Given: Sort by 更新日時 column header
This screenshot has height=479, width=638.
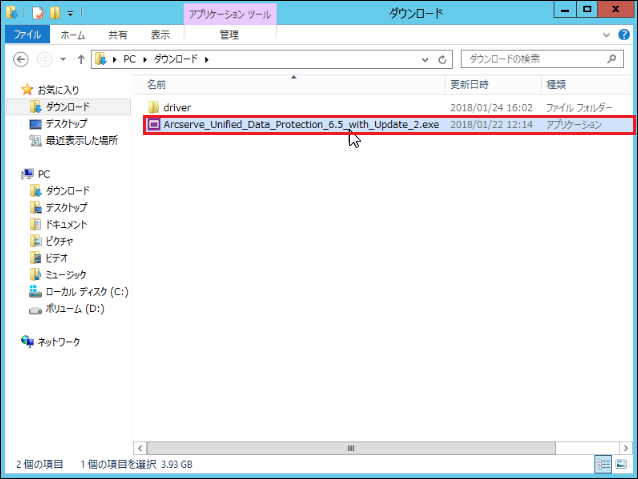Looking at the screenshot, I should (x=493, y=85).
